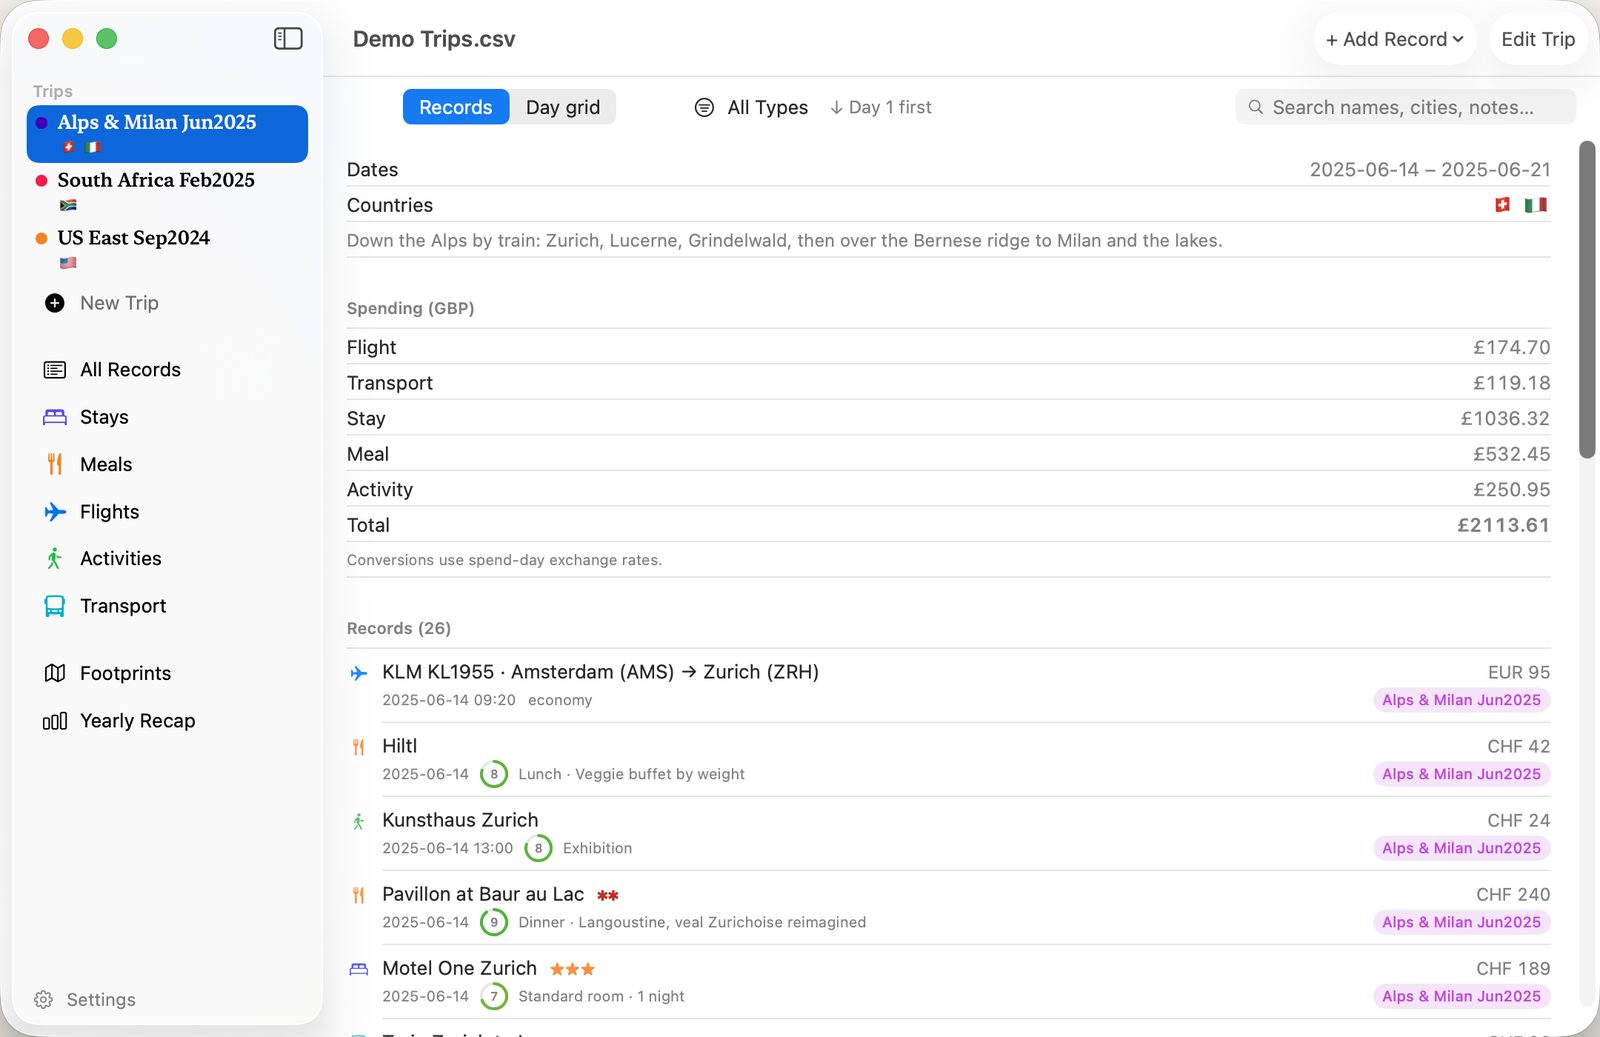The image size is (1600, 1037).
Task: Click the red Michelin stars on Pavillon record
Action: [608, 895]
